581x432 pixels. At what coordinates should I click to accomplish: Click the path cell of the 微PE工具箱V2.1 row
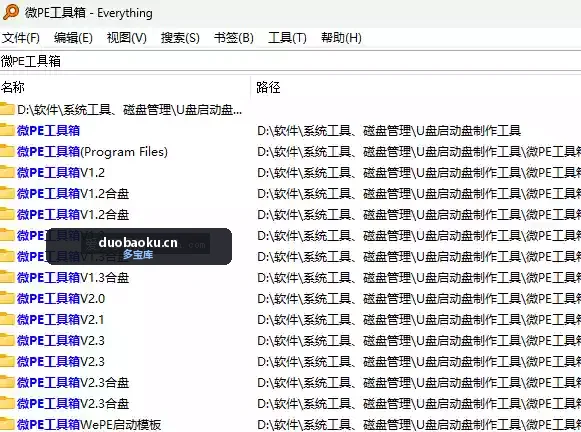click(x=419, y=320)
